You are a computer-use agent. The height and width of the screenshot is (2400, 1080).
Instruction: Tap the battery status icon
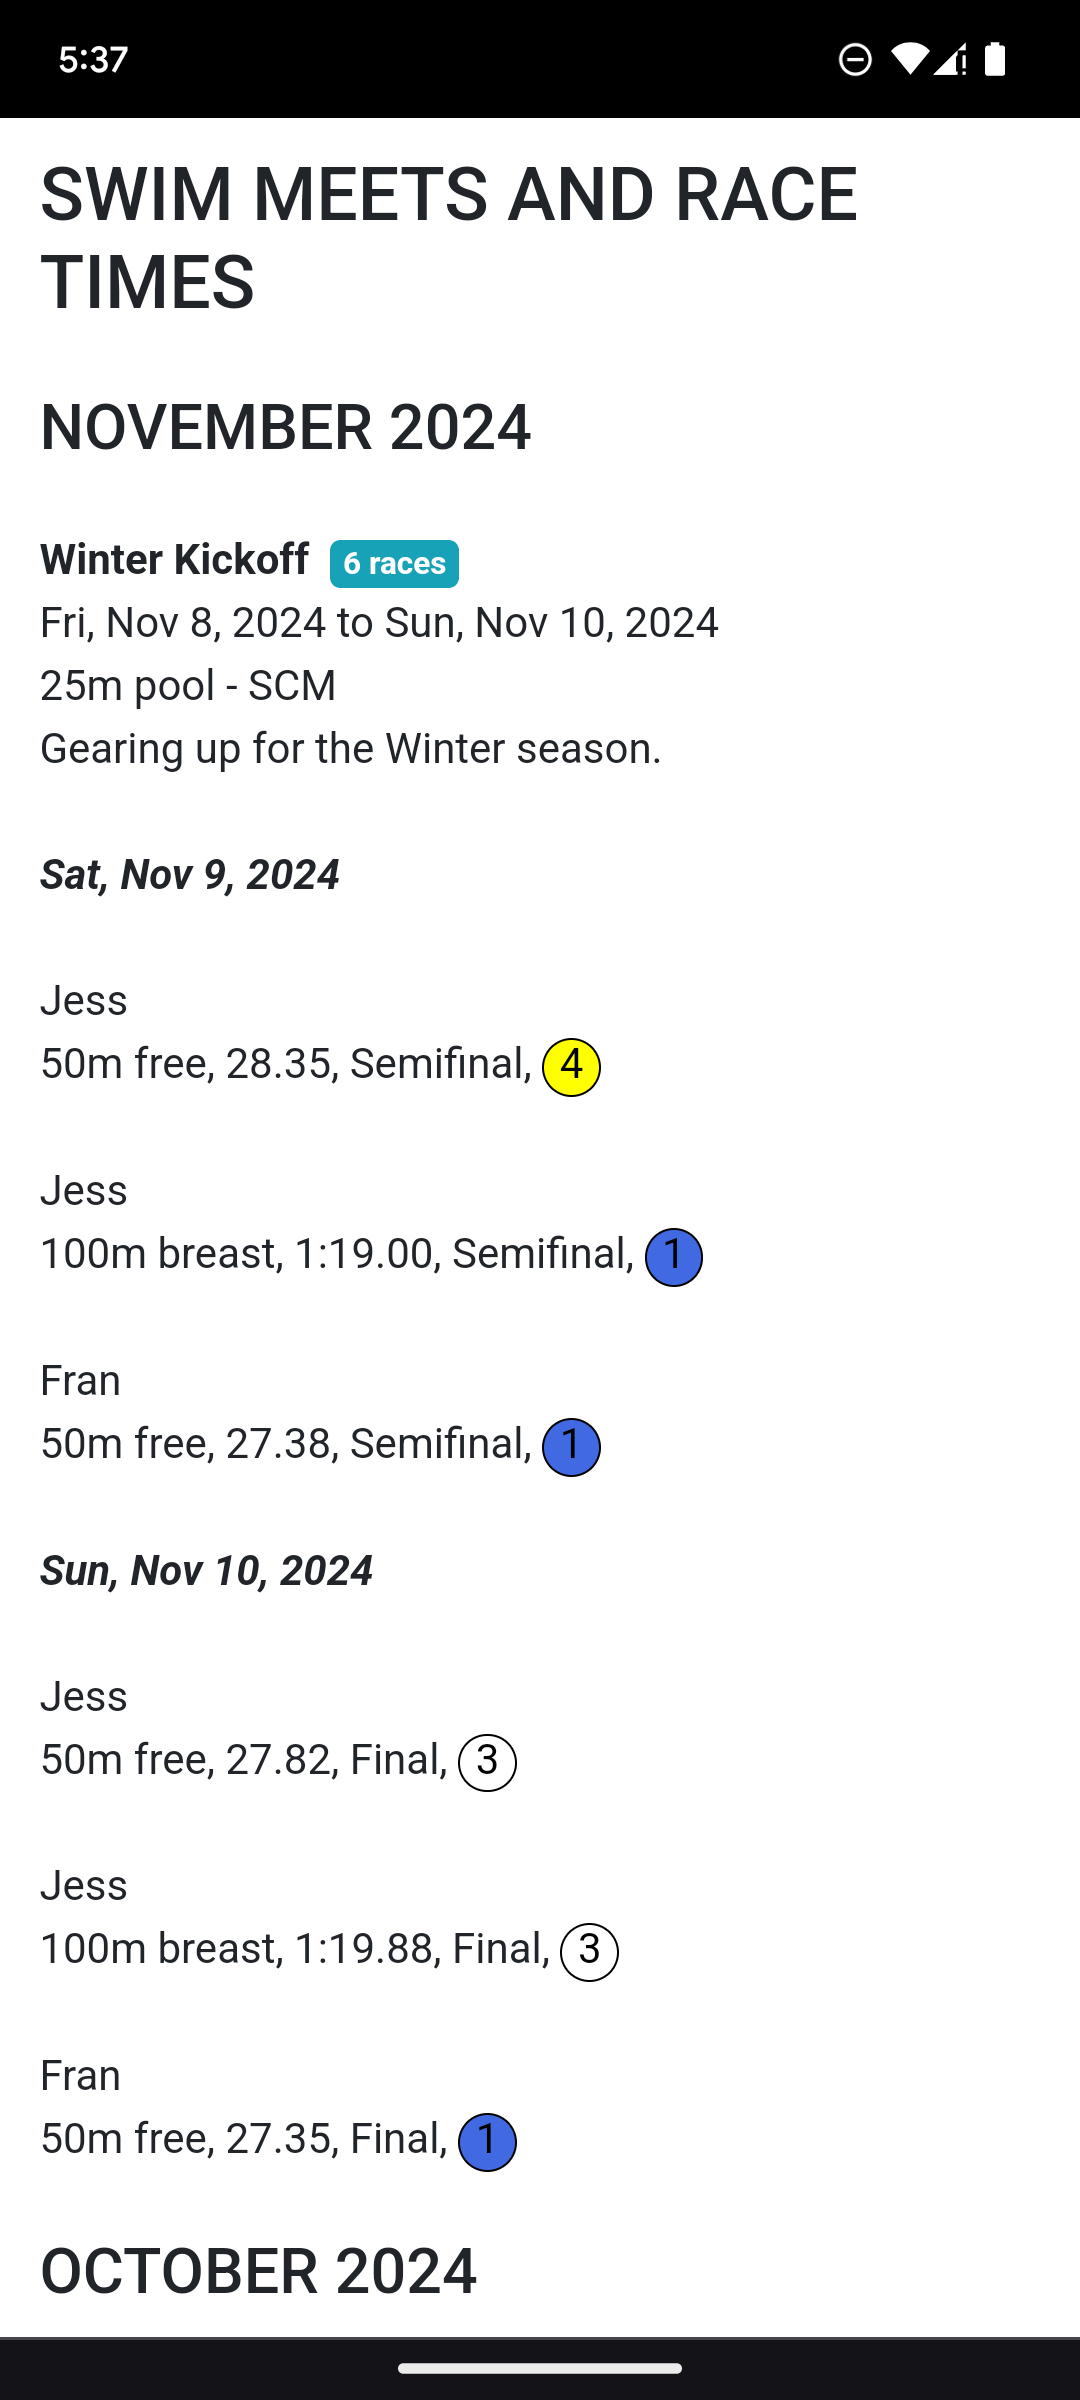[x=995, y=60]
